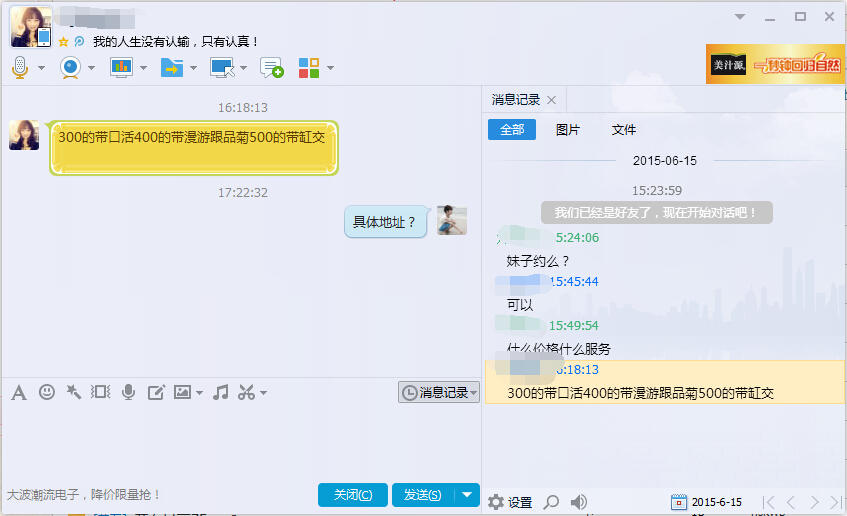The image size is (847, 516).
Task: Click the send file folder icon
Action: 171,68
